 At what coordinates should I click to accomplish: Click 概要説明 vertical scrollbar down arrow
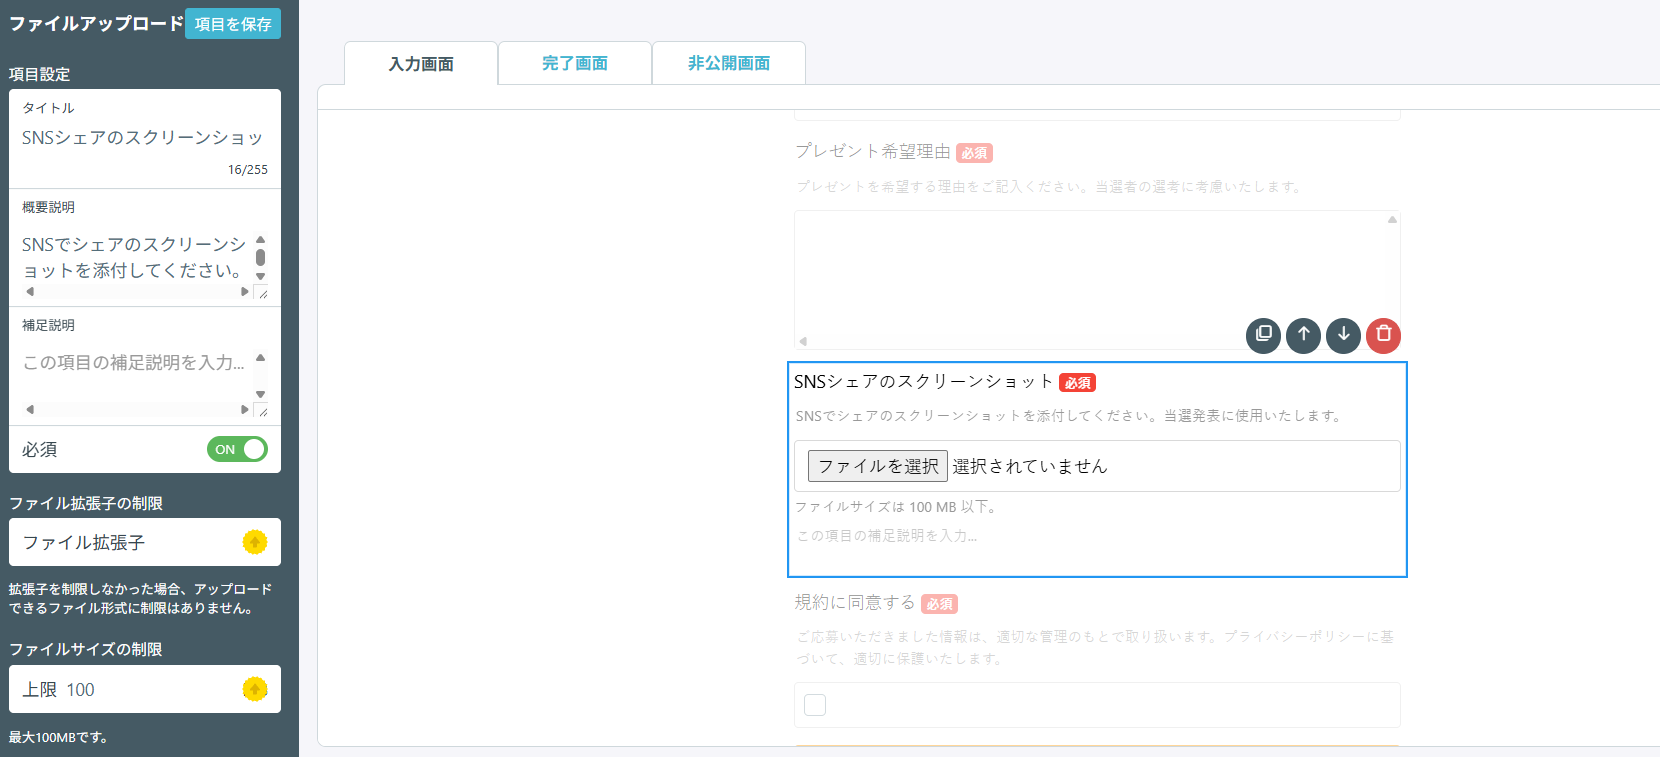click(261, 277)
